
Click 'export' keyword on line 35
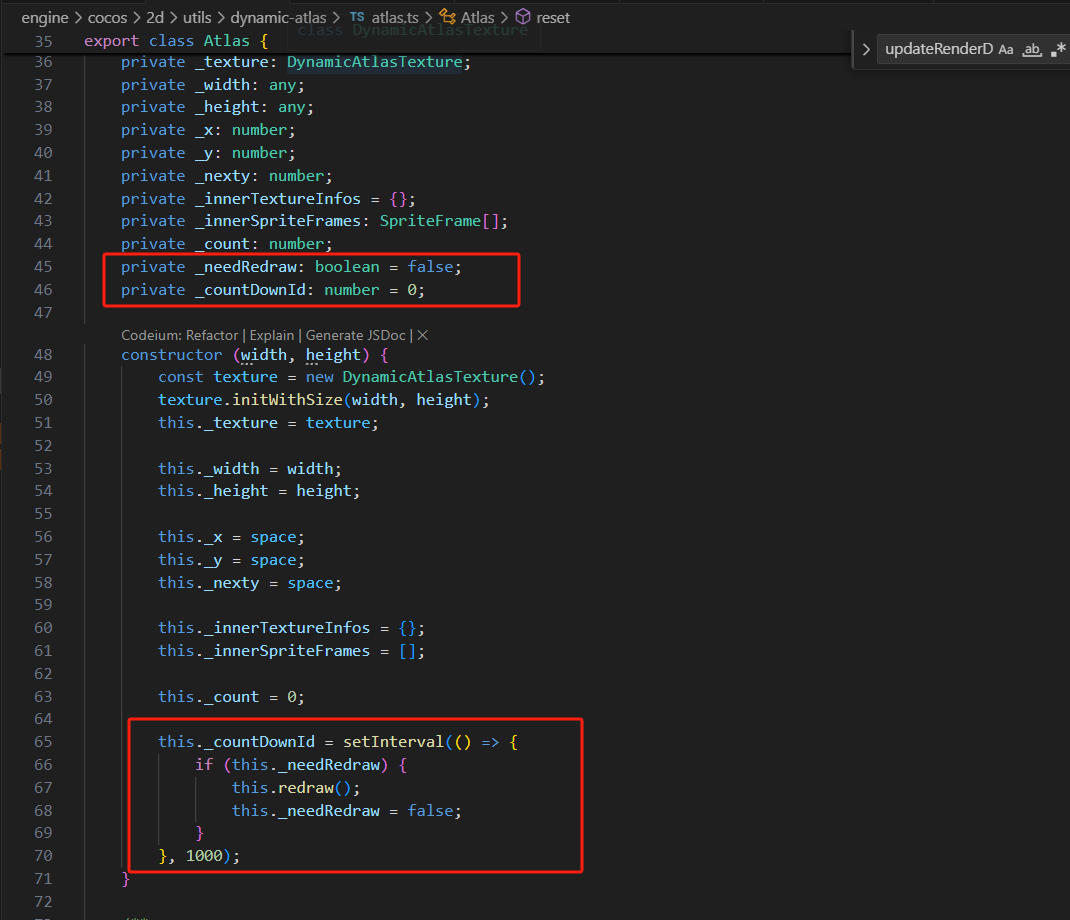click(x=111, y=41)
